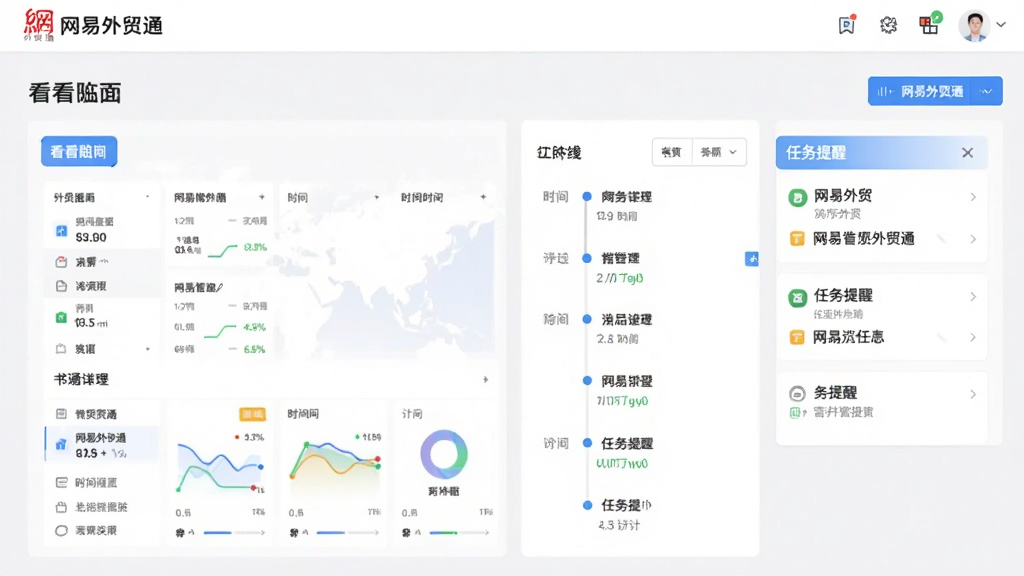The height and width of the screenshot is (576, 1024).
Task: Click the folder icon at the bottom of the upper list
Action: point(61,349)
